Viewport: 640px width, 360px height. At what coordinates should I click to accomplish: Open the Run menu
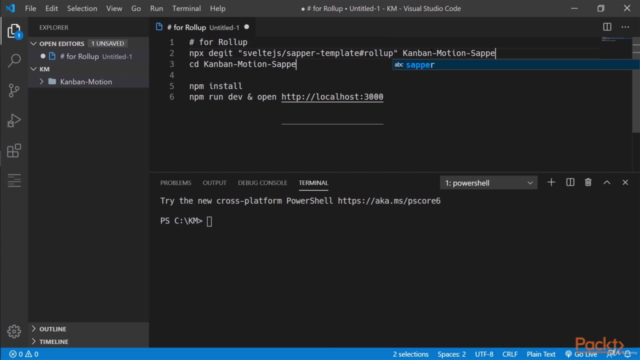coord(156,8)
